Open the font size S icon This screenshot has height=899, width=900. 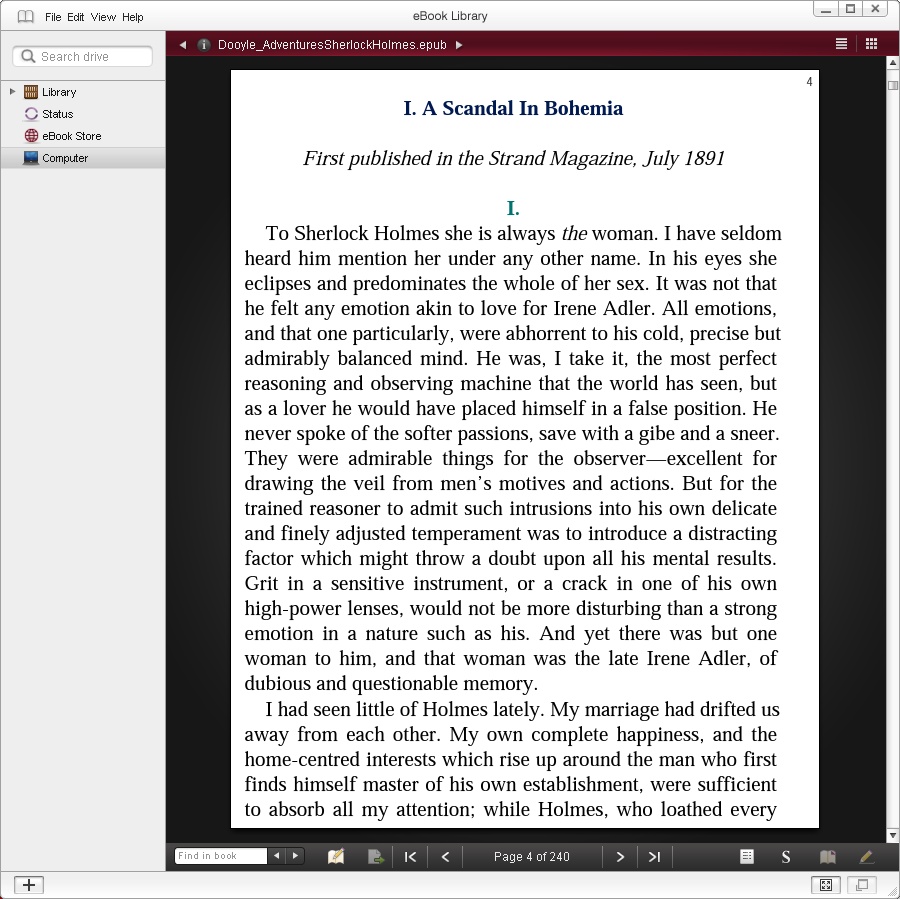[786, 857]
